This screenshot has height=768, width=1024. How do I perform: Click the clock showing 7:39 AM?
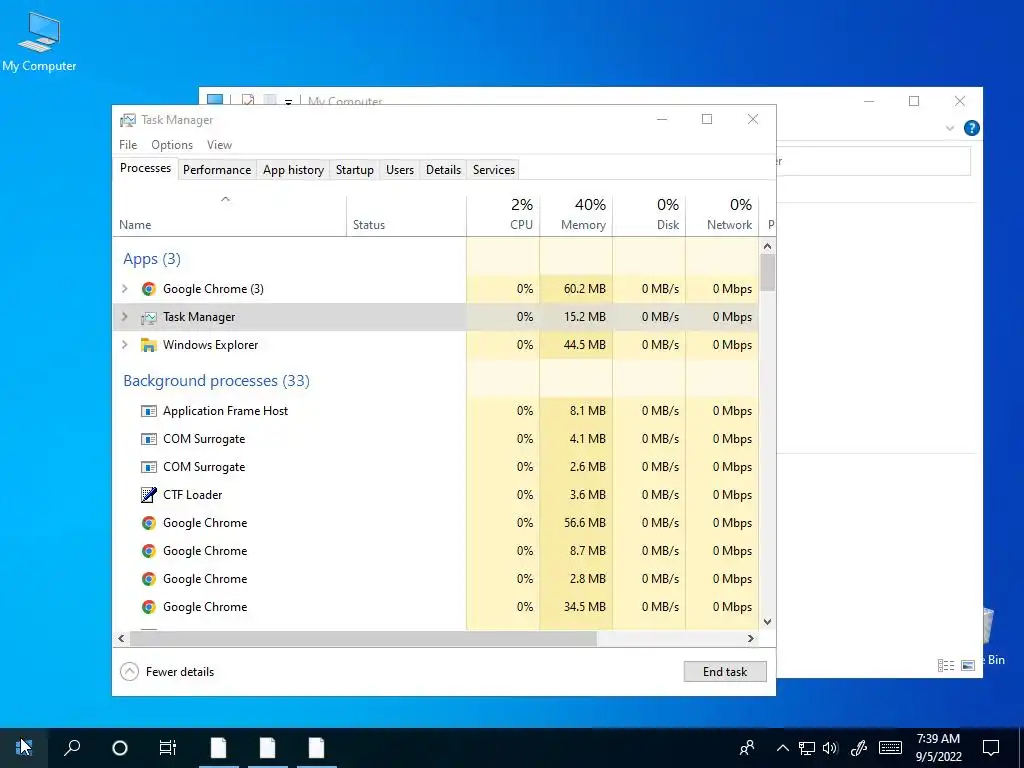(x=938, y=739)
